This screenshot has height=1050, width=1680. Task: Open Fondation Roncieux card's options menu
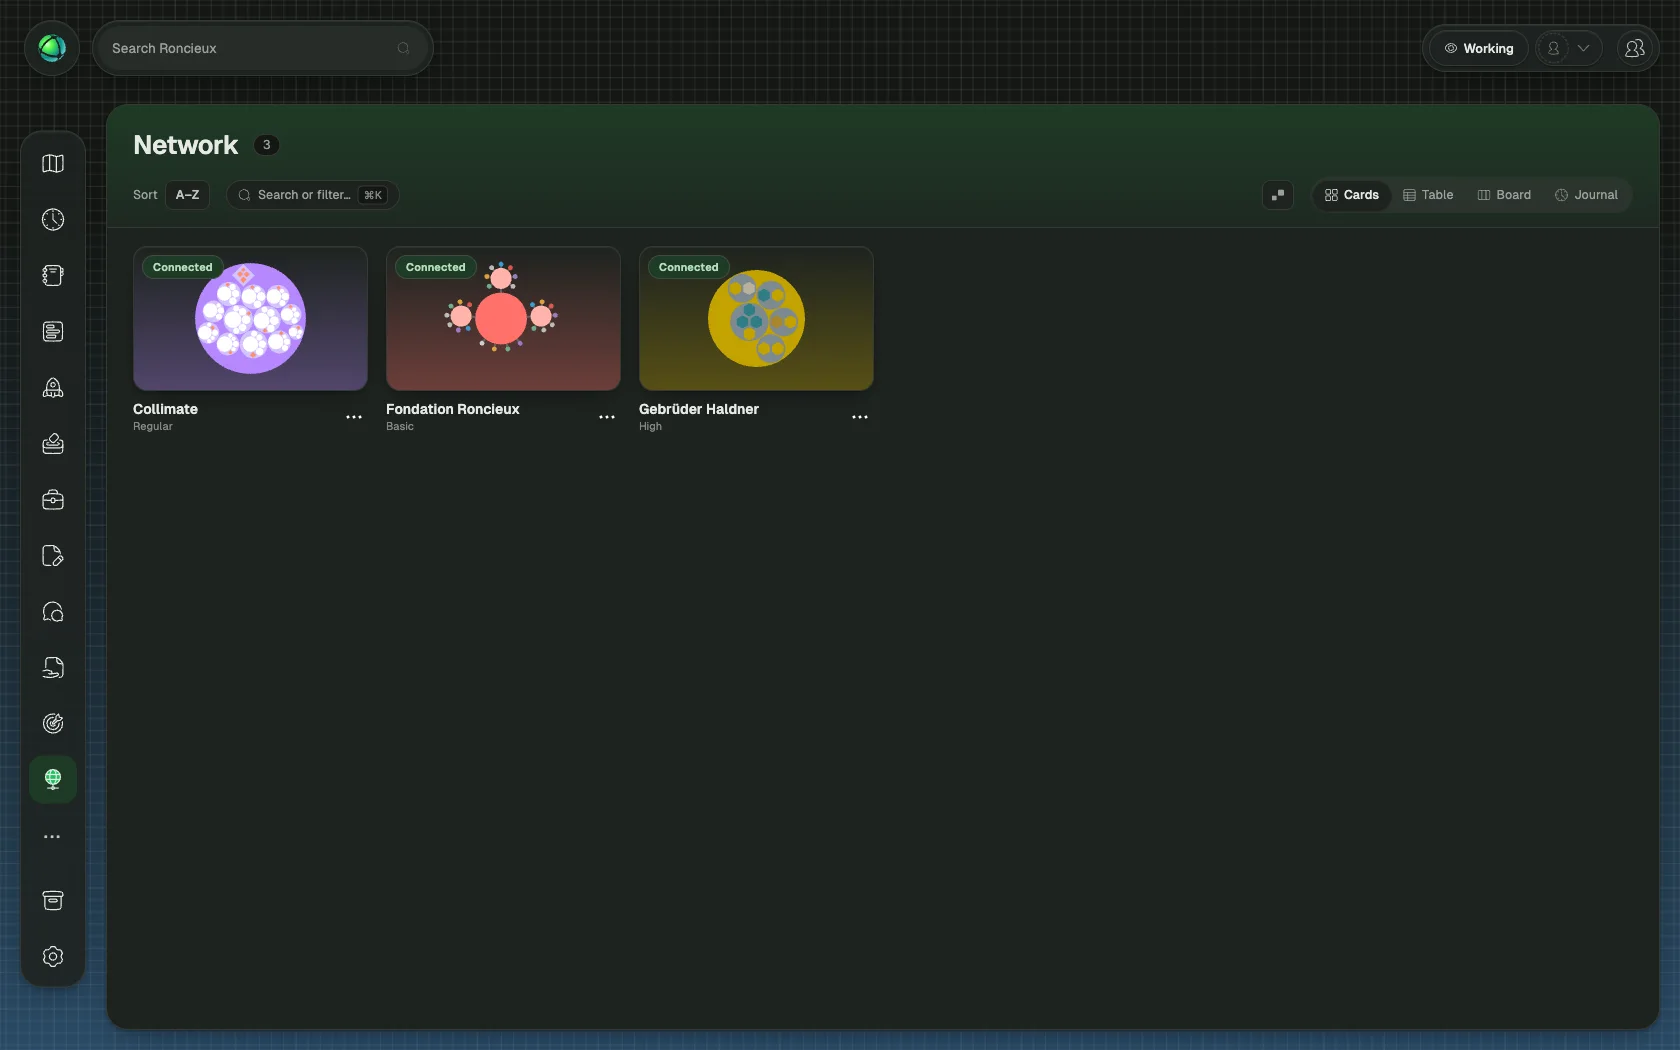607,417
